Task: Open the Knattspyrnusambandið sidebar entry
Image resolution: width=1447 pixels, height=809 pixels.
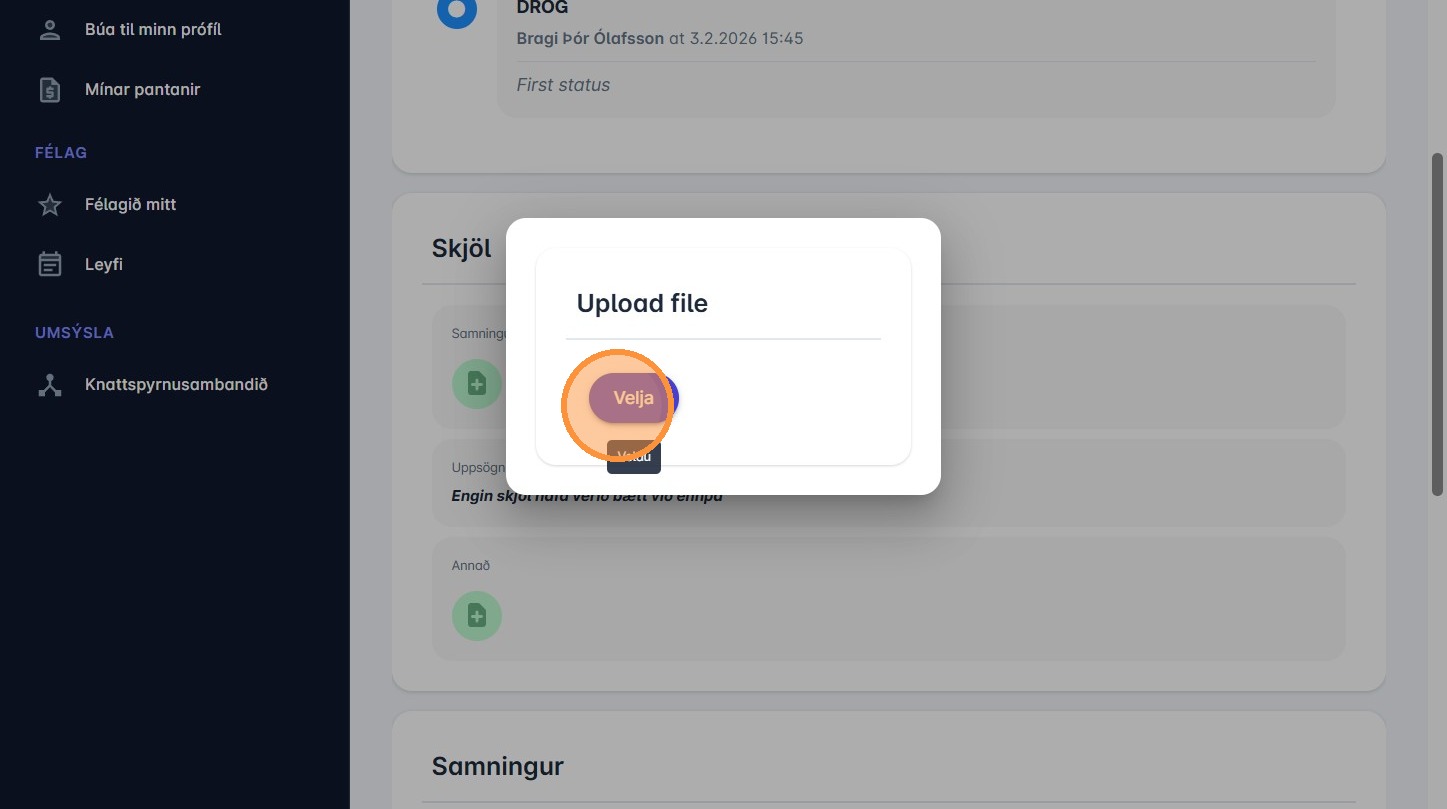Action: click(175, 384)
